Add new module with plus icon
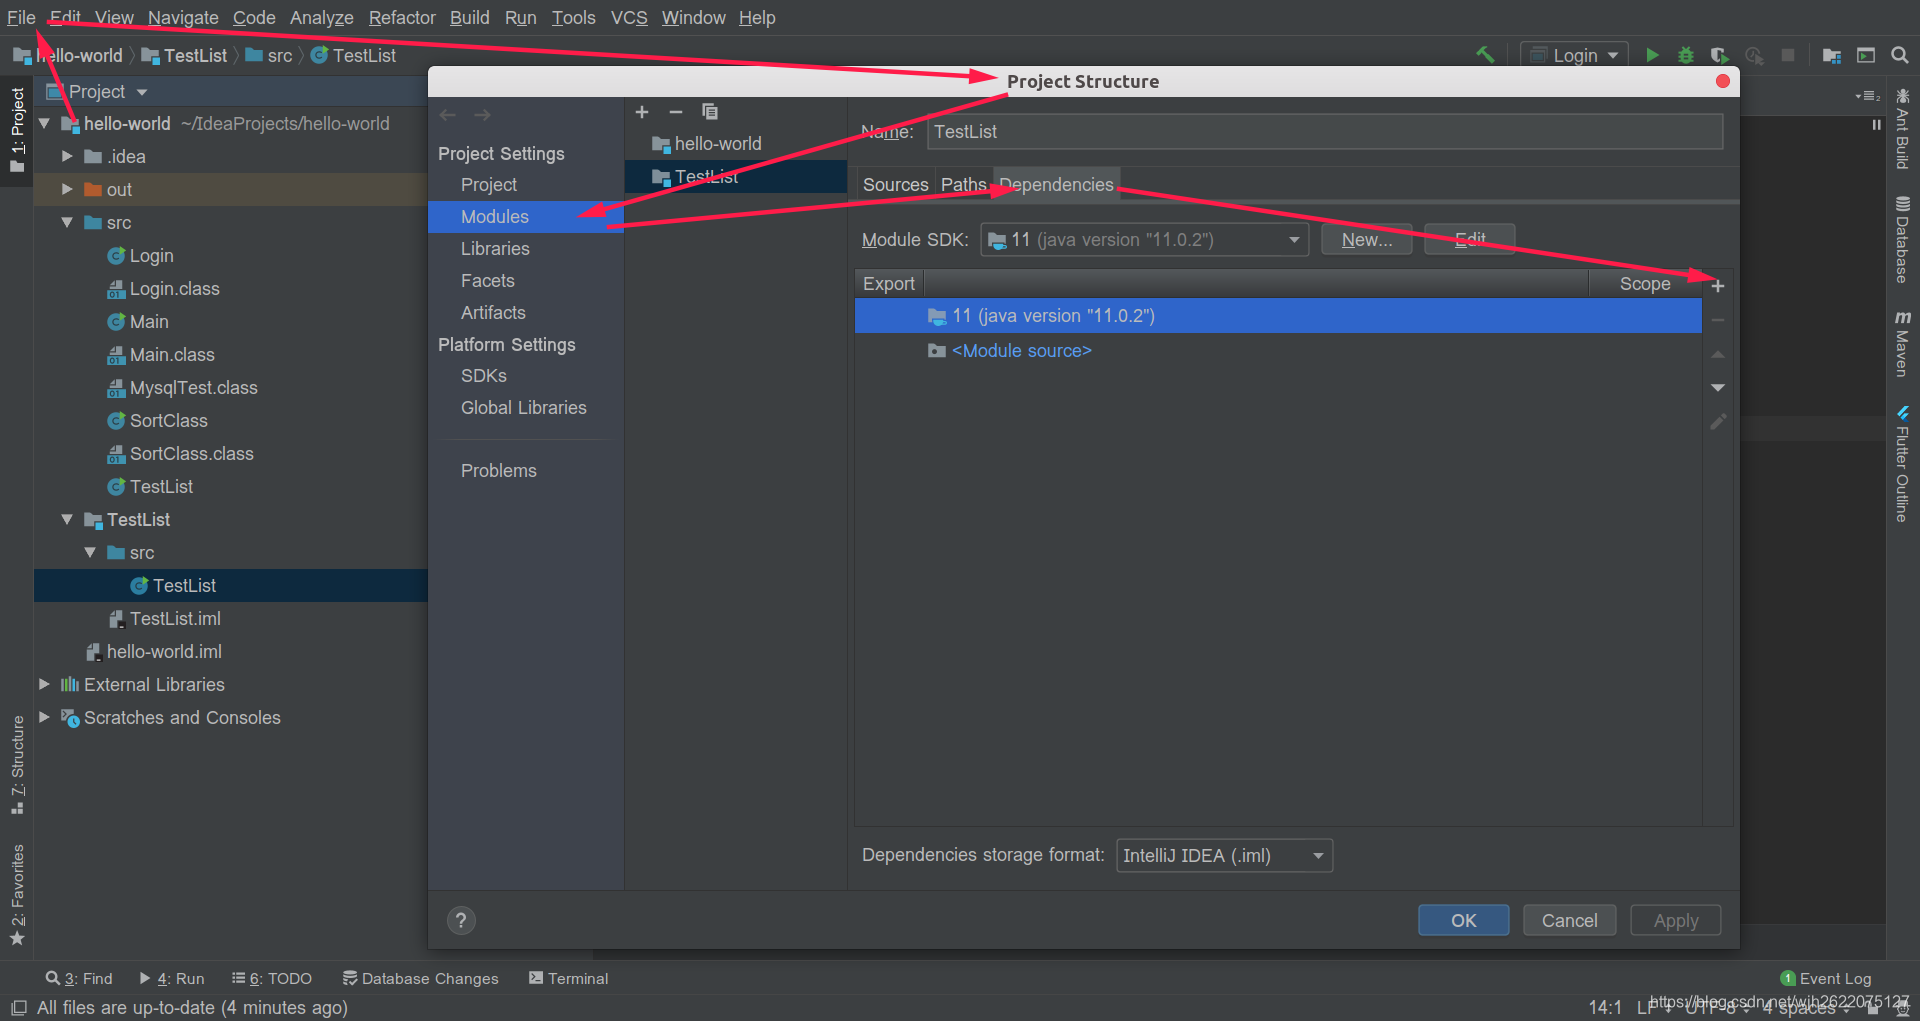 tap(642, 112)
